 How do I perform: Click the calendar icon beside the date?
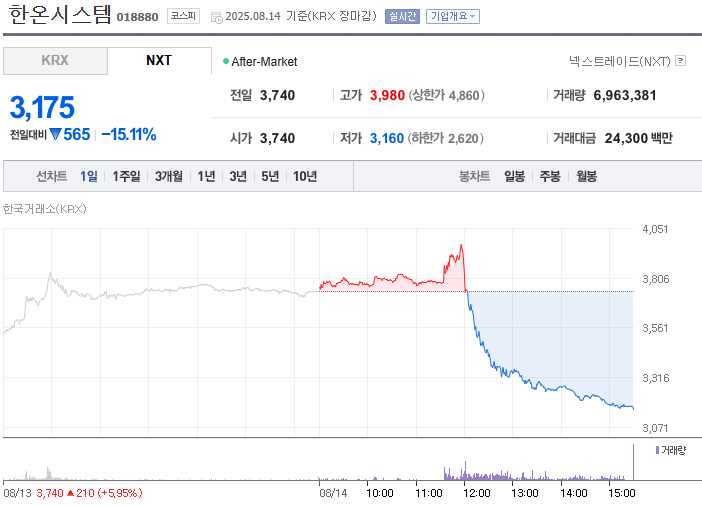217,17
